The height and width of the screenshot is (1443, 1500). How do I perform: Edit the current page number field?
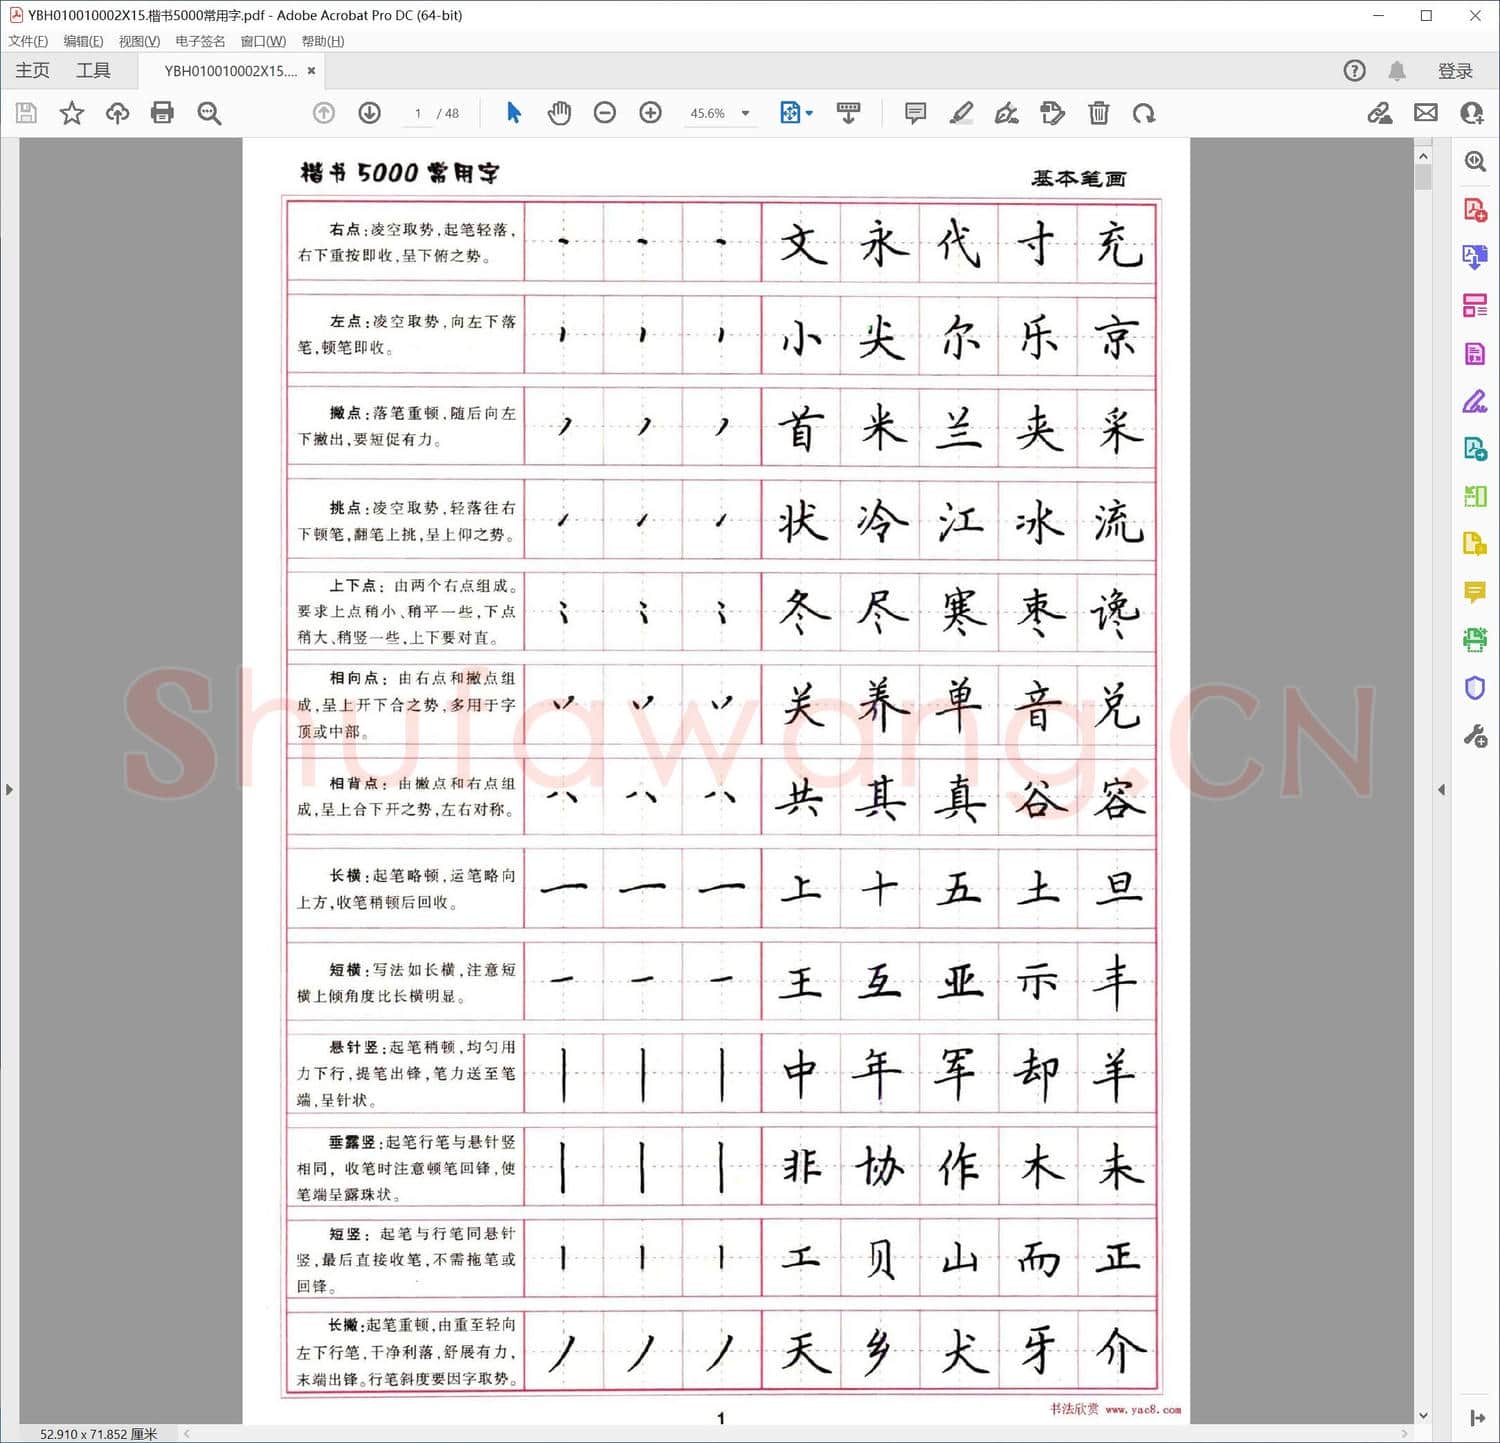[418, 113]
